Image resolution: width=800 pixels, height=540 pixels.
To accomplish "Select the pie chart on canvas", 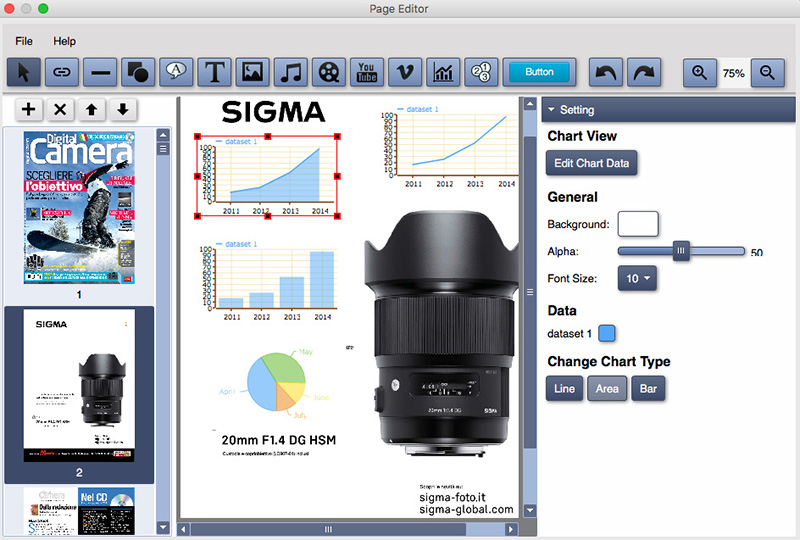I will [x=276, y=383].
